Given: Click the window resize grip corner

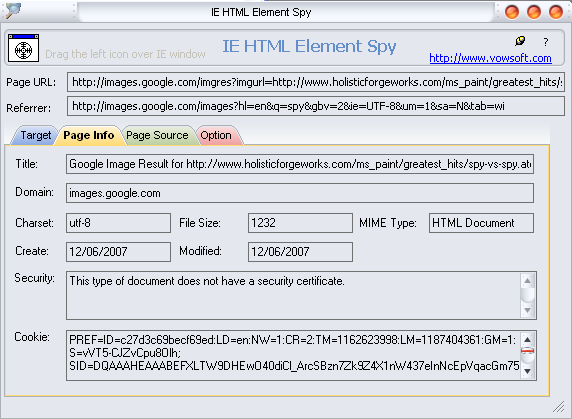Looking at the screenshot, I should (x=559, y=407).
